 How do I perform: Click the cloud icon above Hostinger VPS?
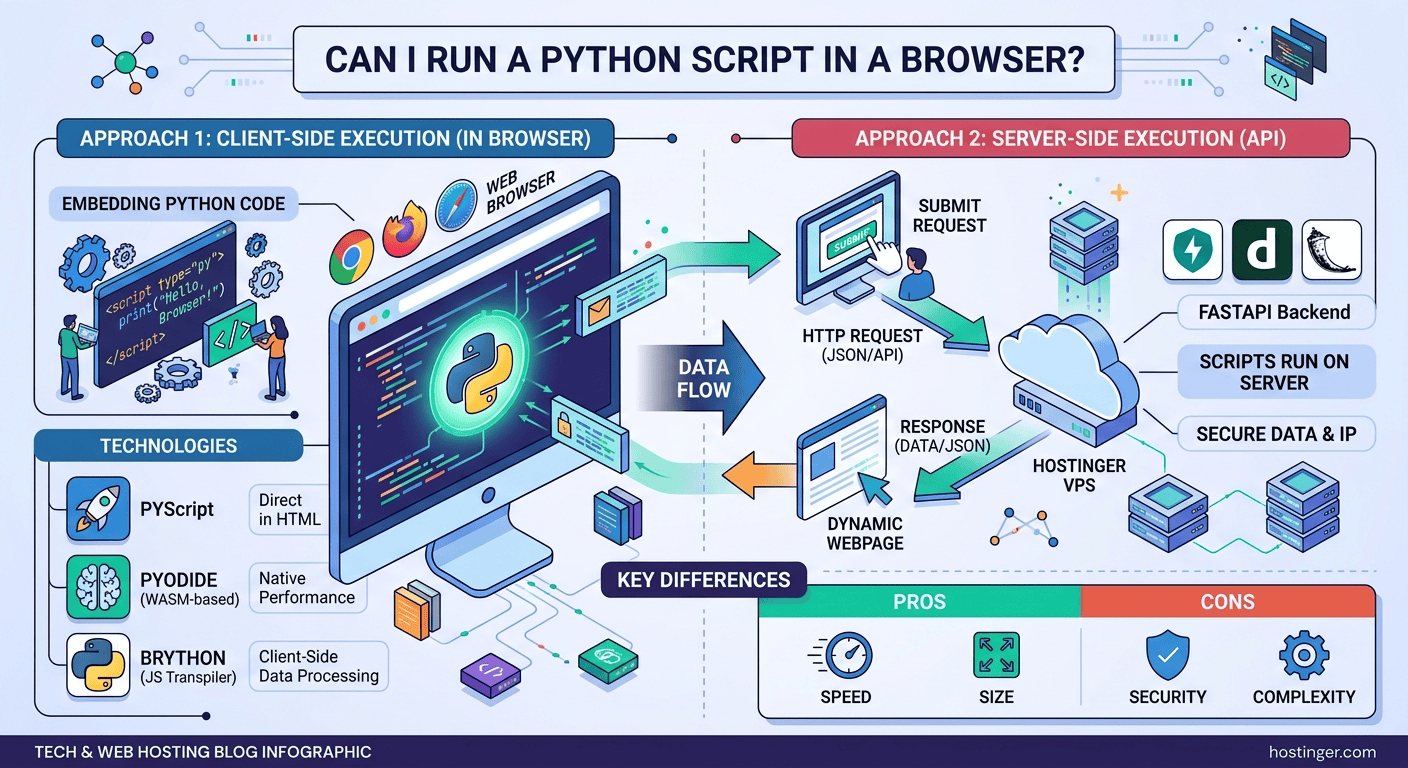[x=1068, y=365]
